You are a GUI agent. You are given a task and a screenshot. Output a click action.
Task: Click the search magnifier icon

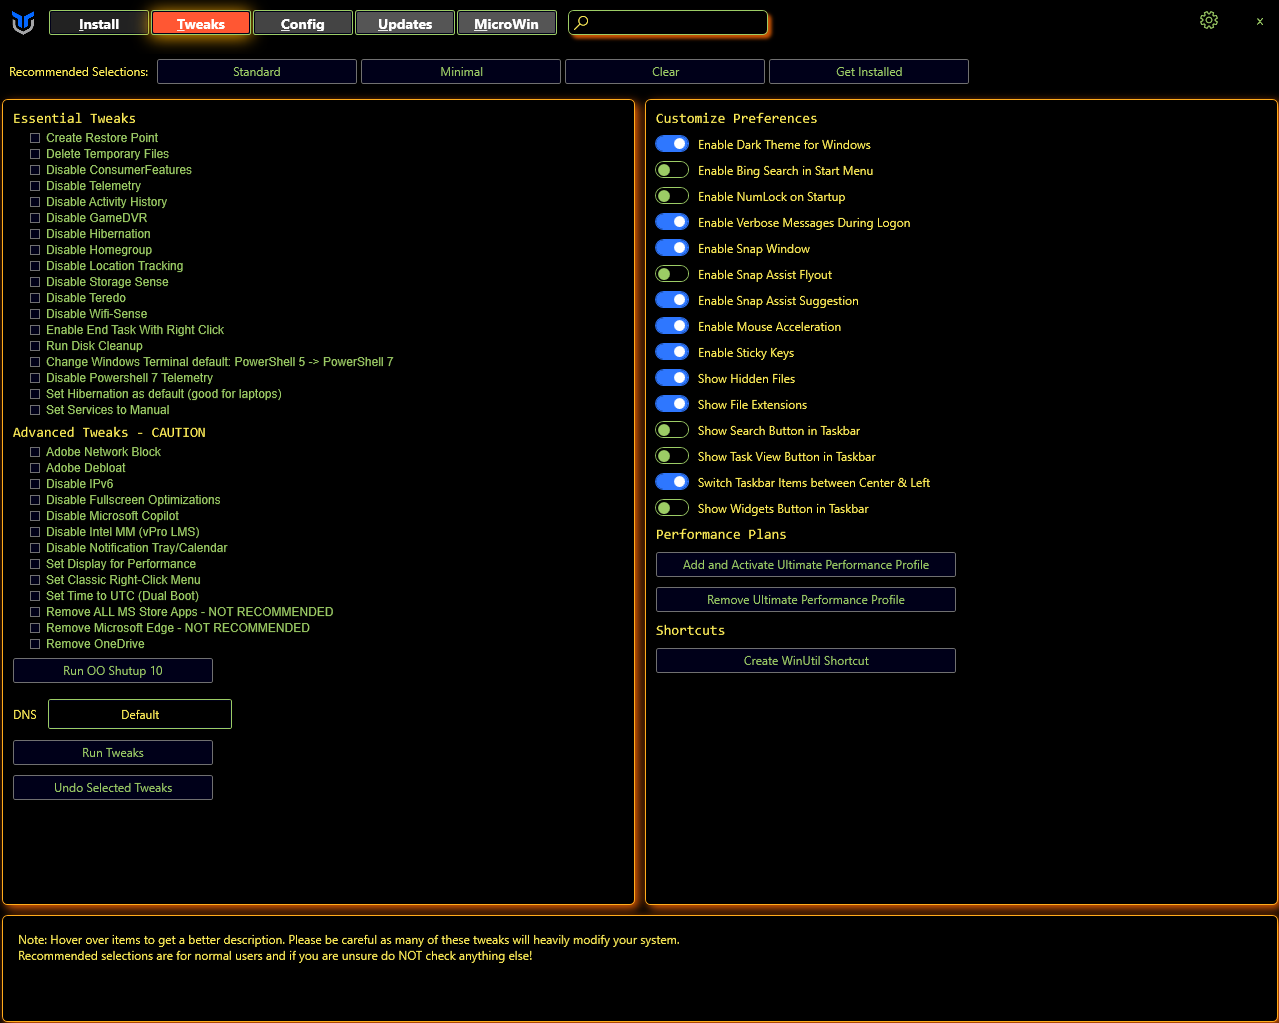click(x=581, y=21)
